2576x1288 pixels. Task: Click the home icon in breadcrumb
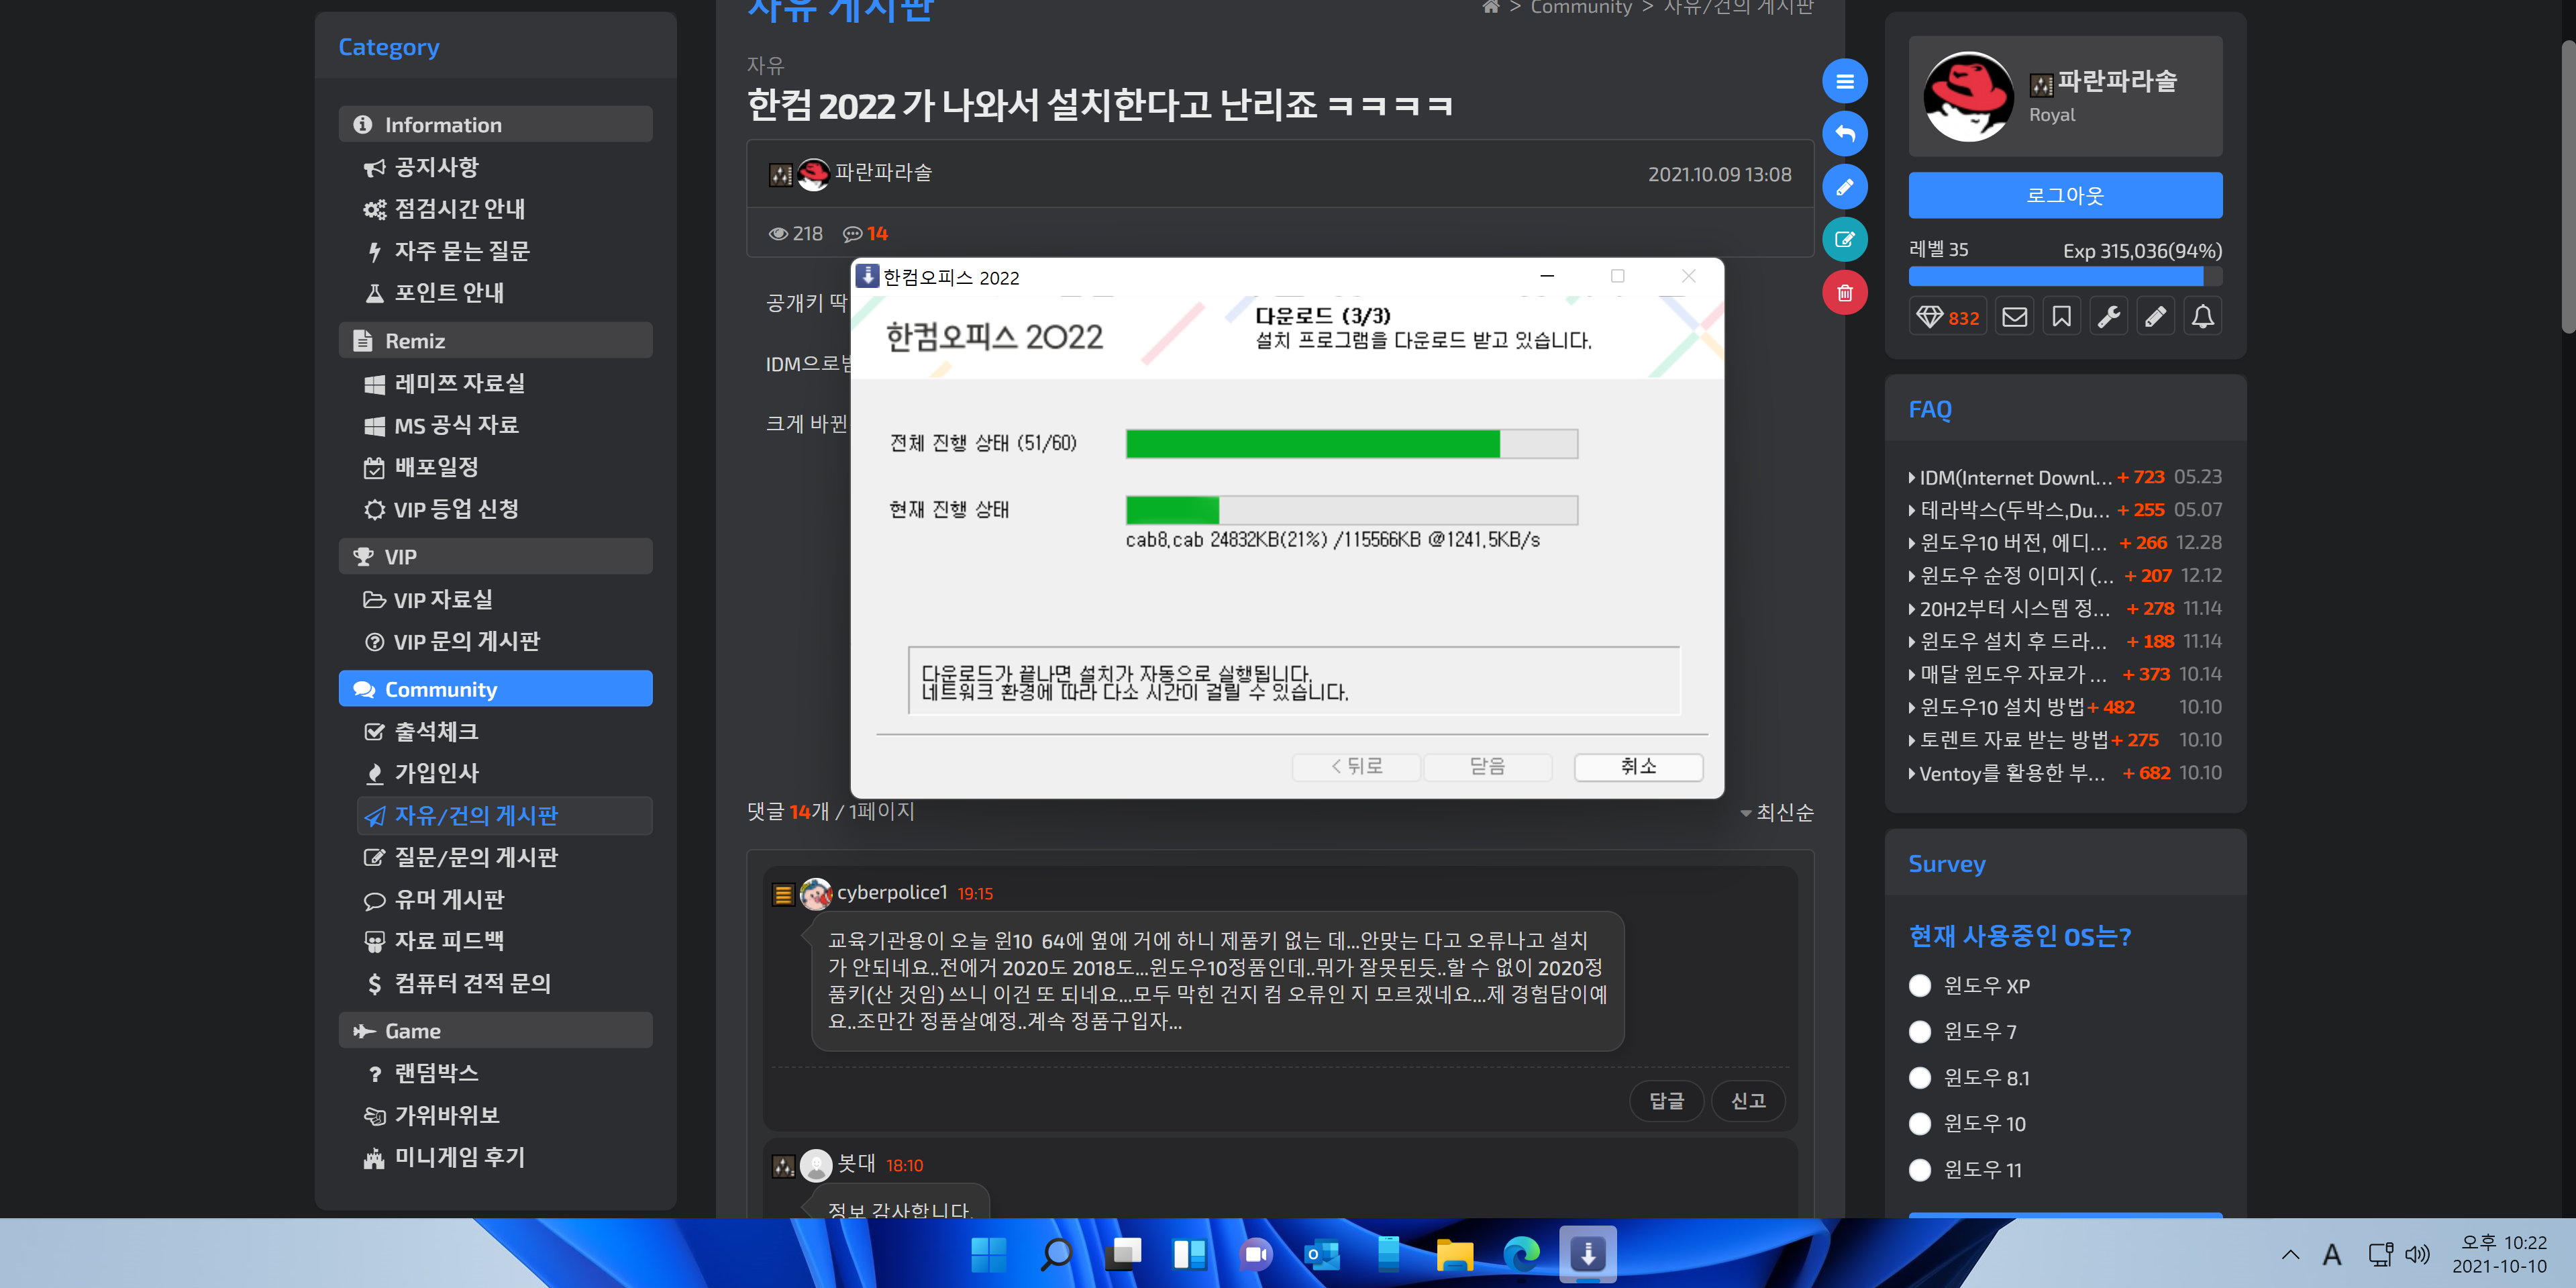pyautogui.click(x=1490, y=7)
